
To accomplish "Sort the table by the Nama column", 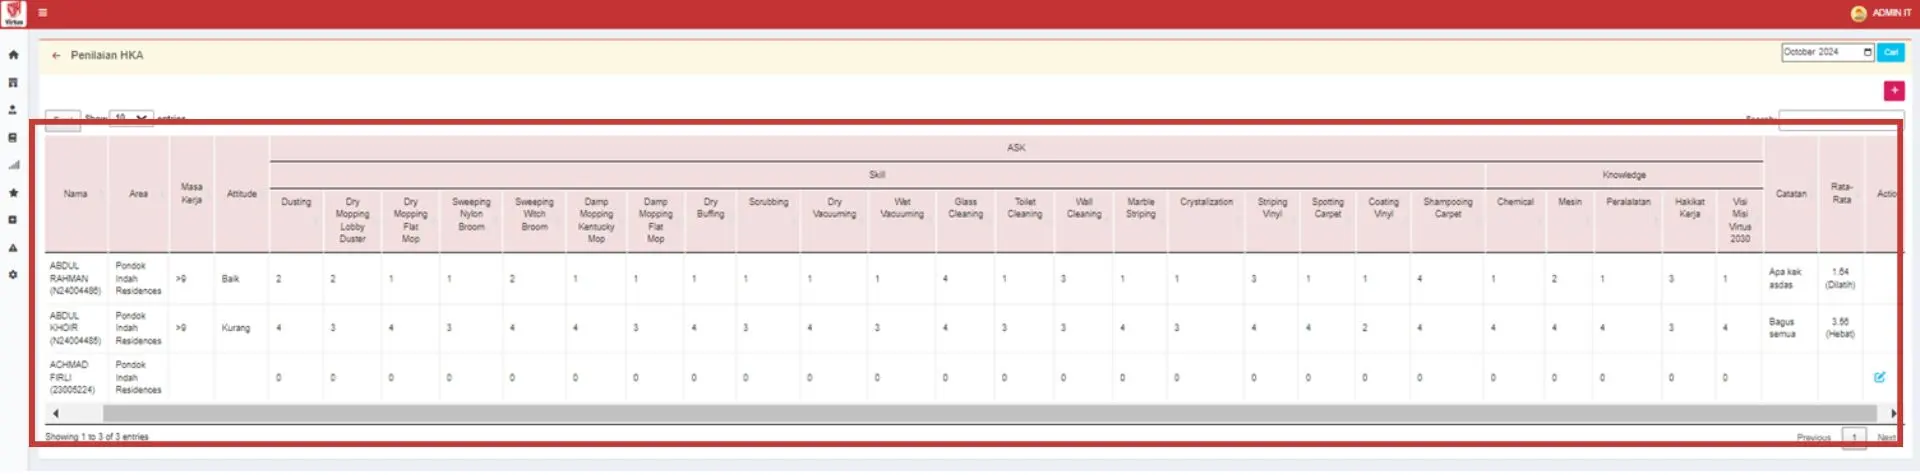I will point(76,194).
